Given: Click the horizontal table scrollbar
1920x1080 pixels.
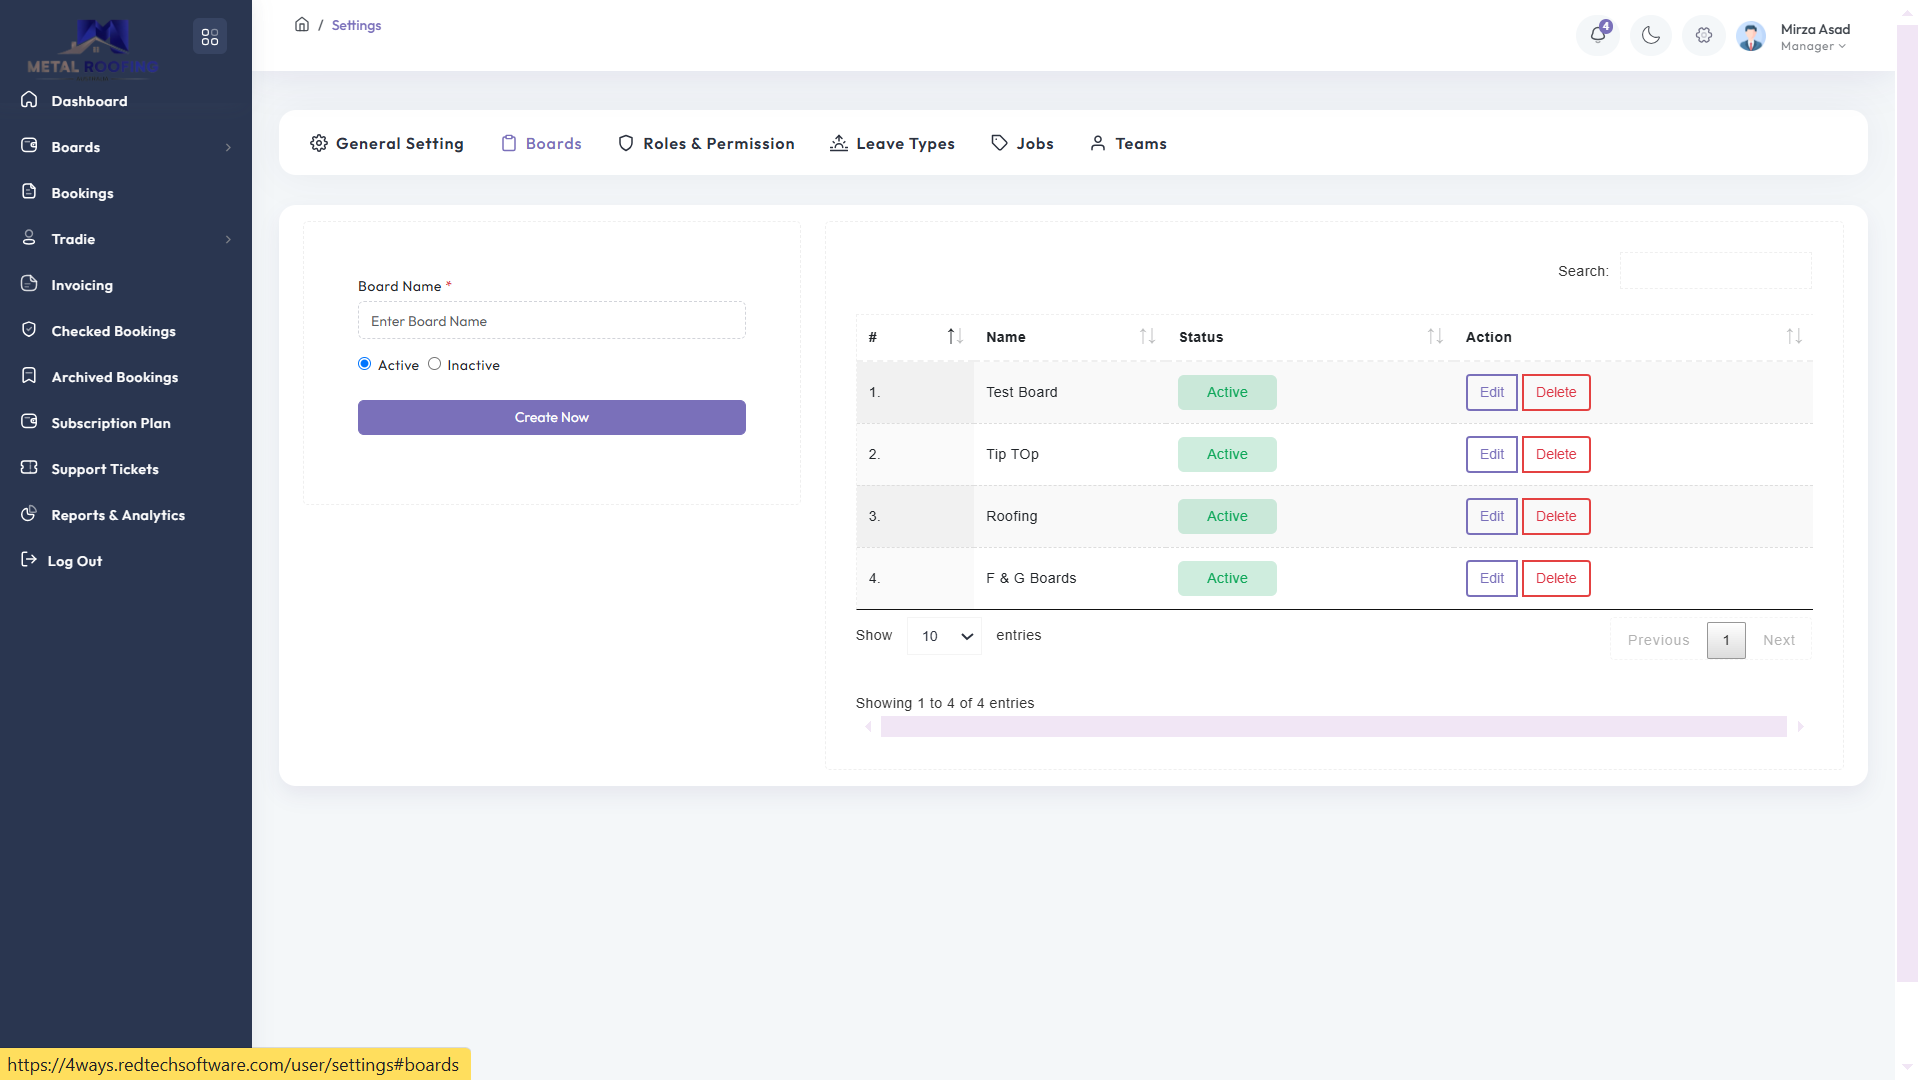Looking at the screenshot, I should (1333, 727).
